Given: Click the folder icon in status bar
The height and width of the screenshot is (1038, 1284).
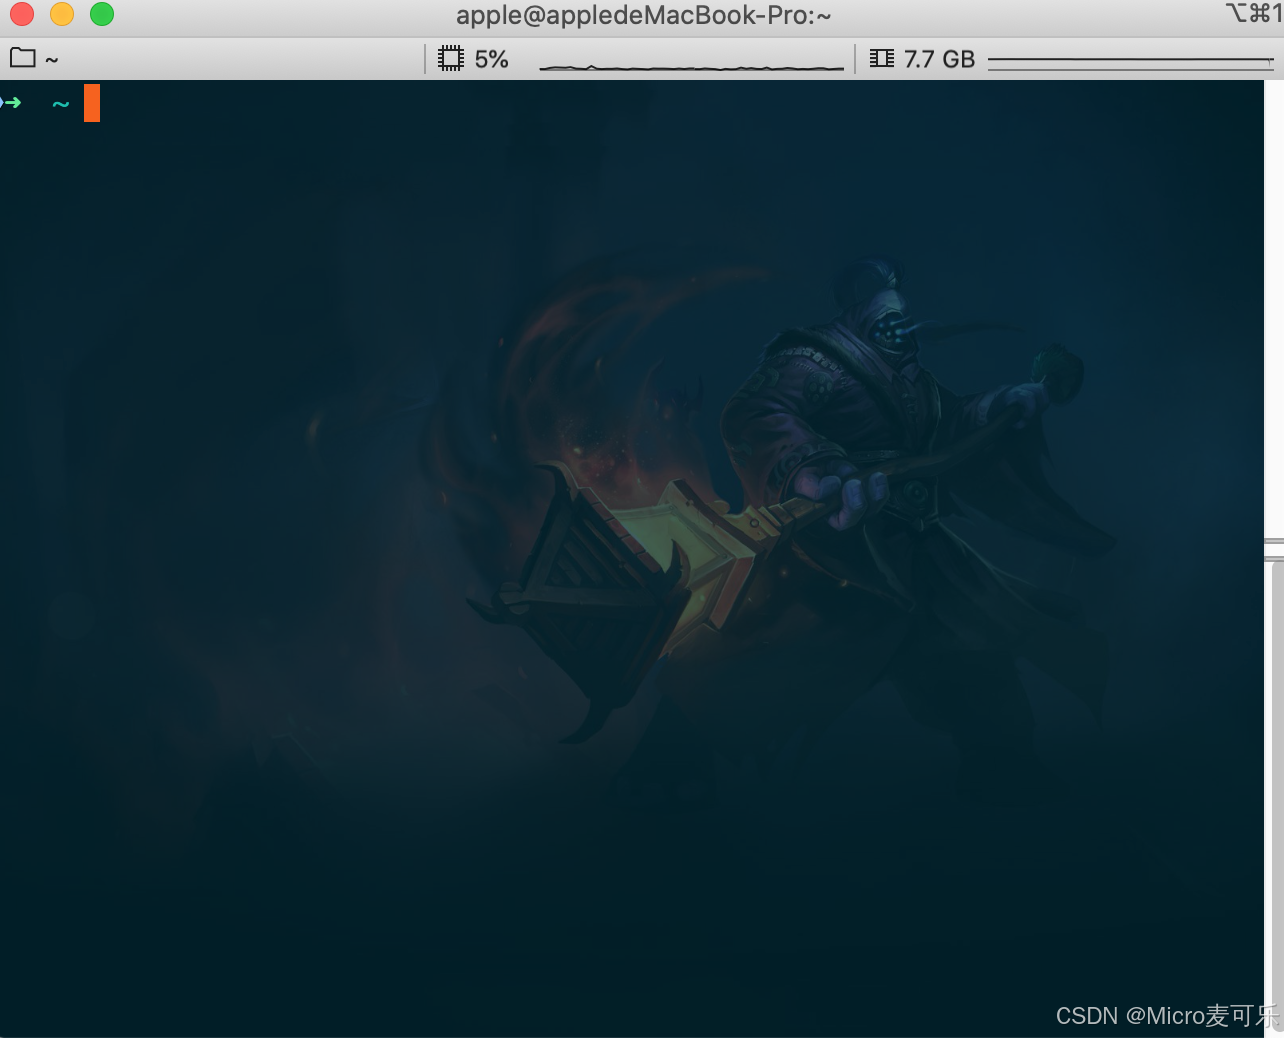Looking at the screenshot, I should point(22,58).
